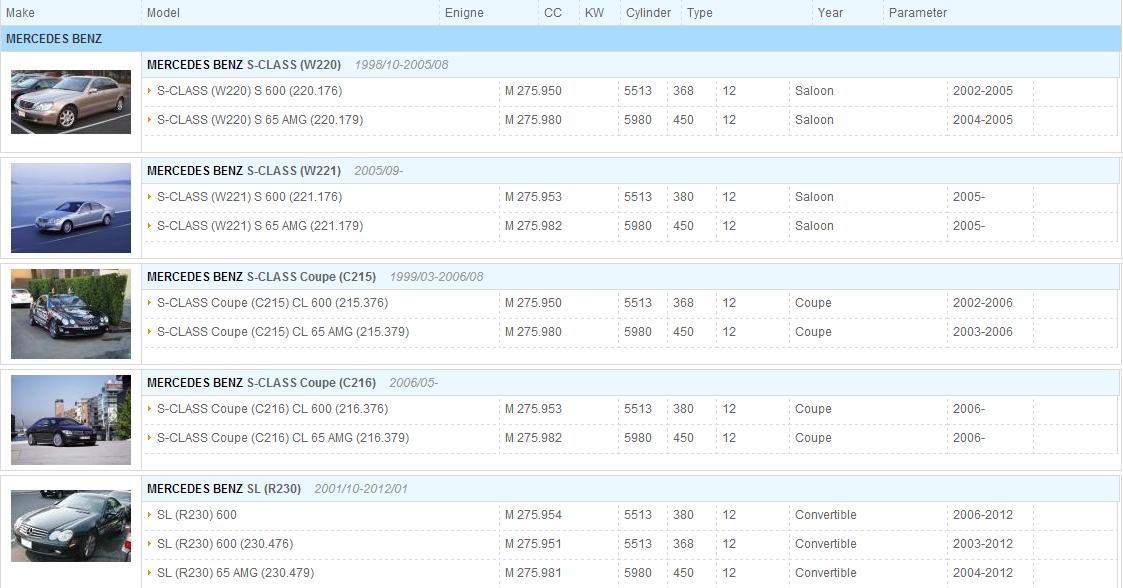1123x588 pixels.
Task: Click the MERCEDES BENZ S-CLASS (W220) heading
Action: coord(244,64)
